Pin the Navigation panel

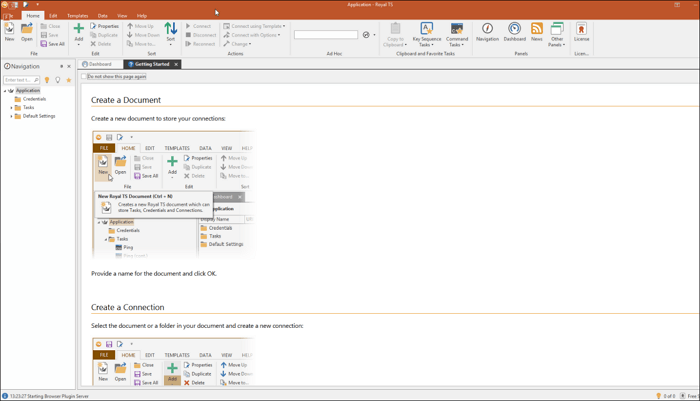point(61,66)
